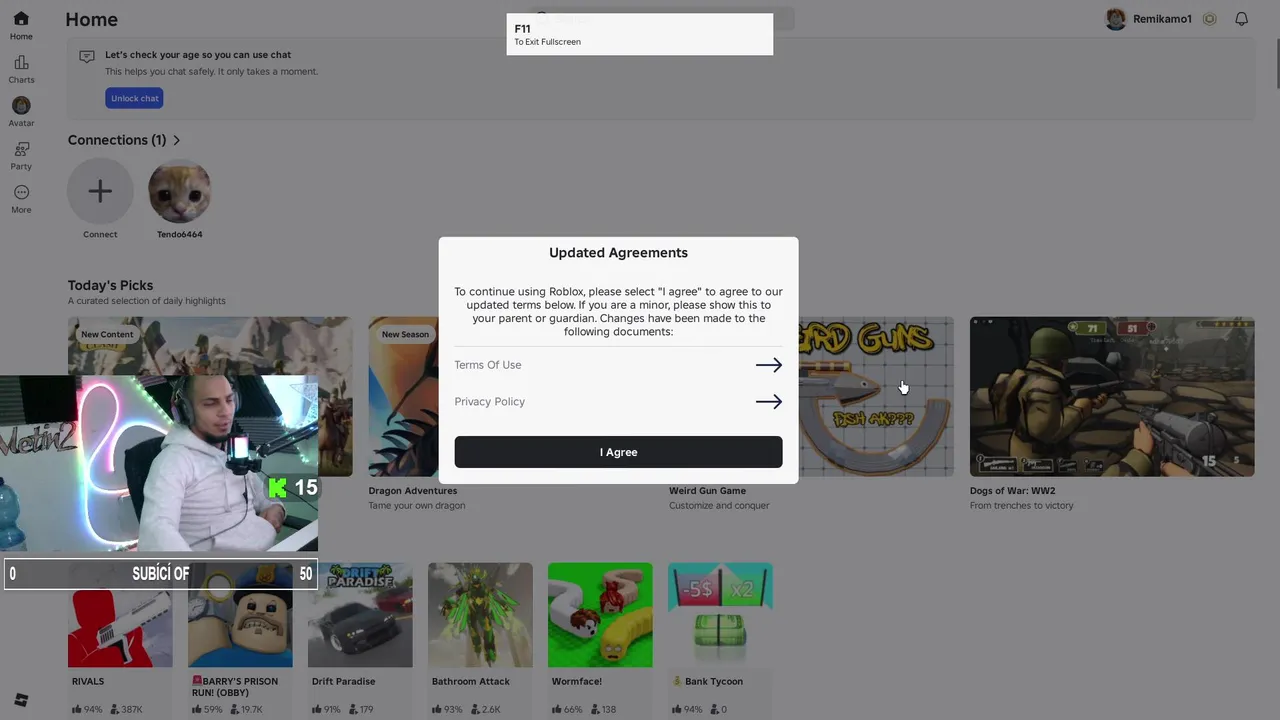The height and width of the screenshot is (720, 1280).
Task: Open the Weird Gun Game thumbnail
Action: coord(876,396)
